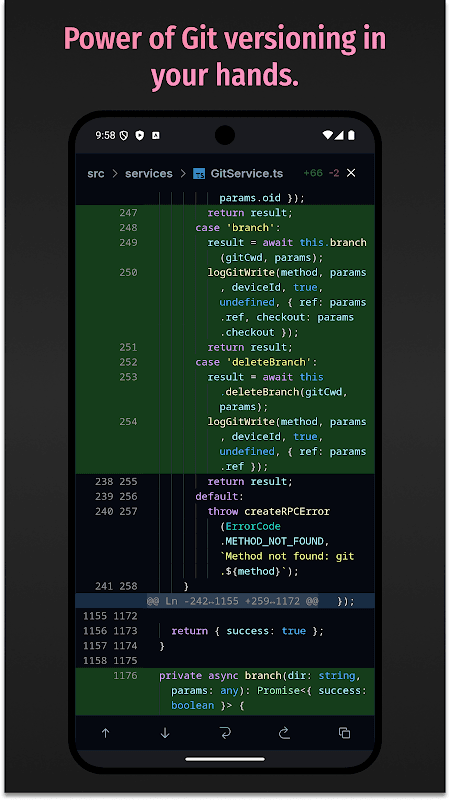
Task: Tap private async branch function line
Action: pyautogui.click(x=260, y=676)
